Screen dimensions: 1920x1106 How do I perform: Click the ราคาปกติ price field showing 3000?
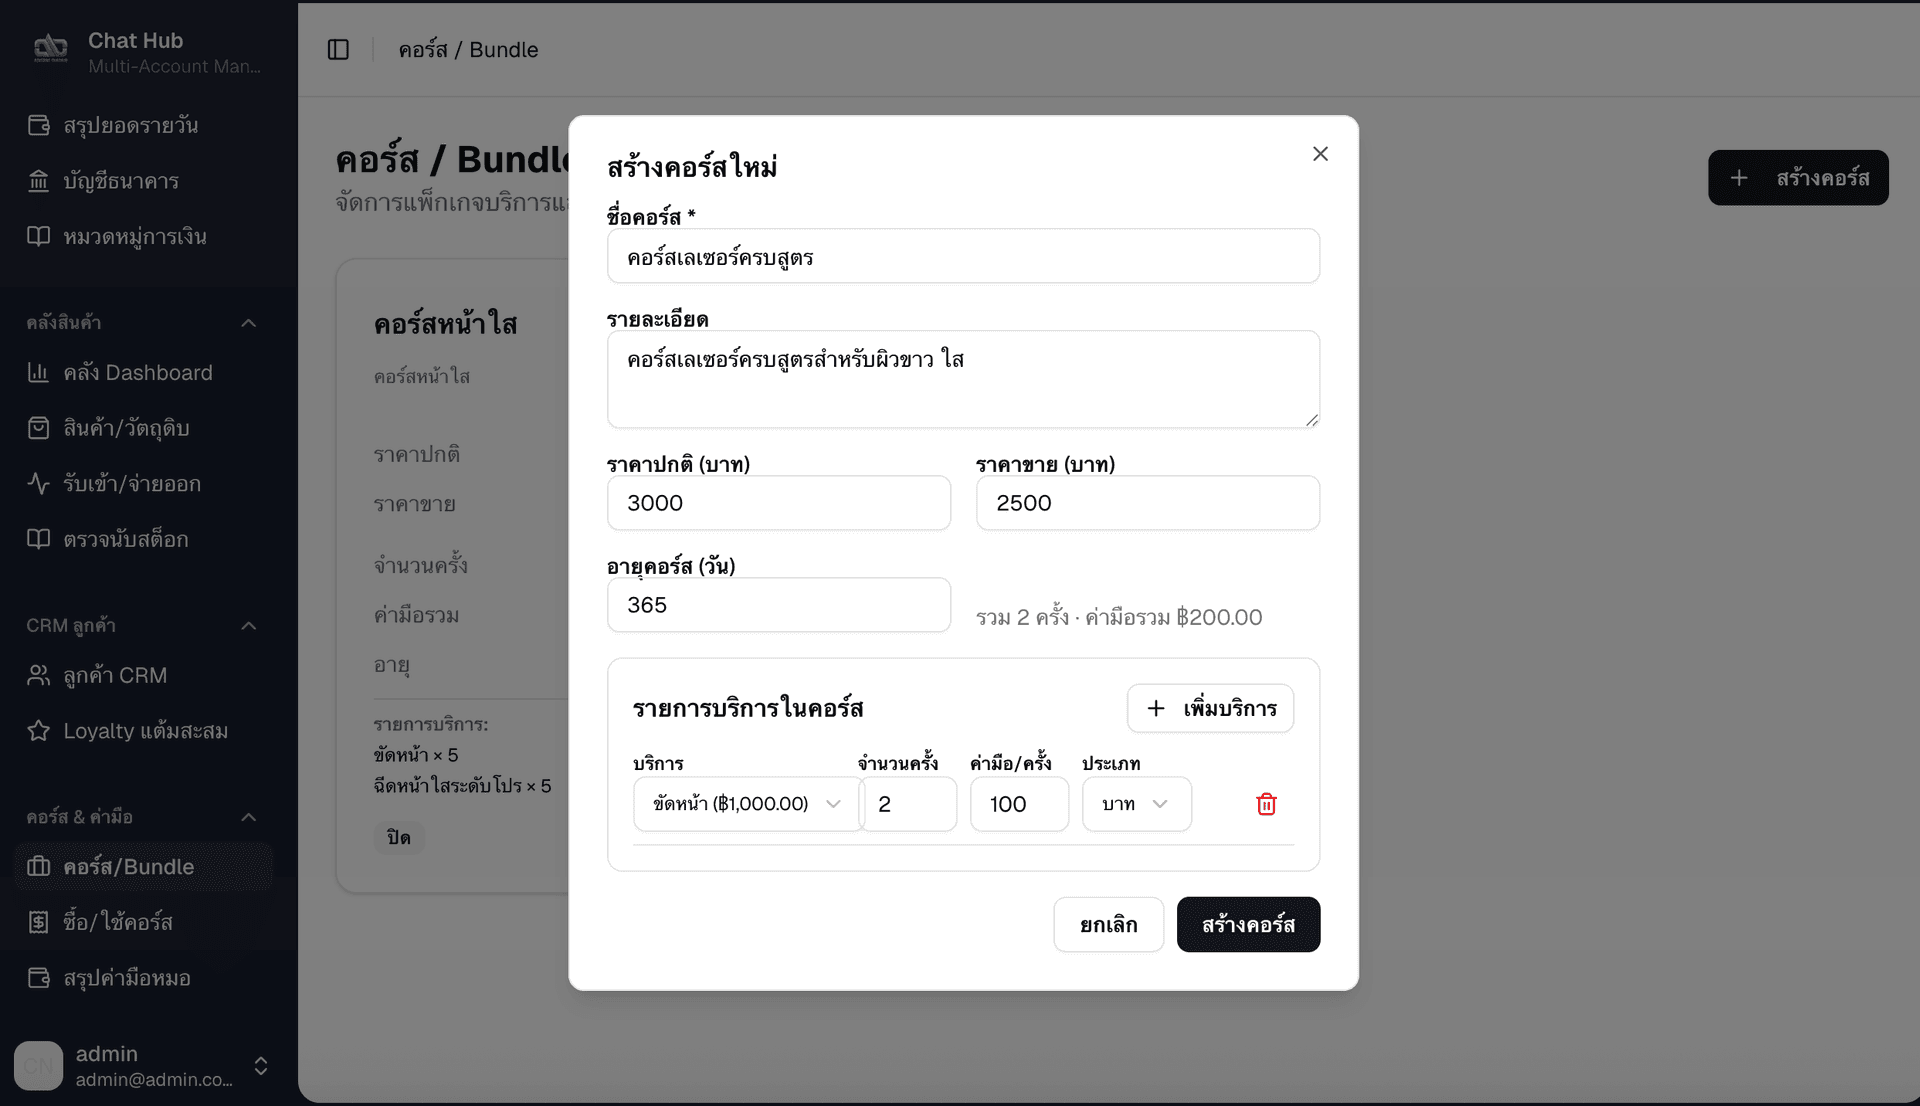[779, 503]
